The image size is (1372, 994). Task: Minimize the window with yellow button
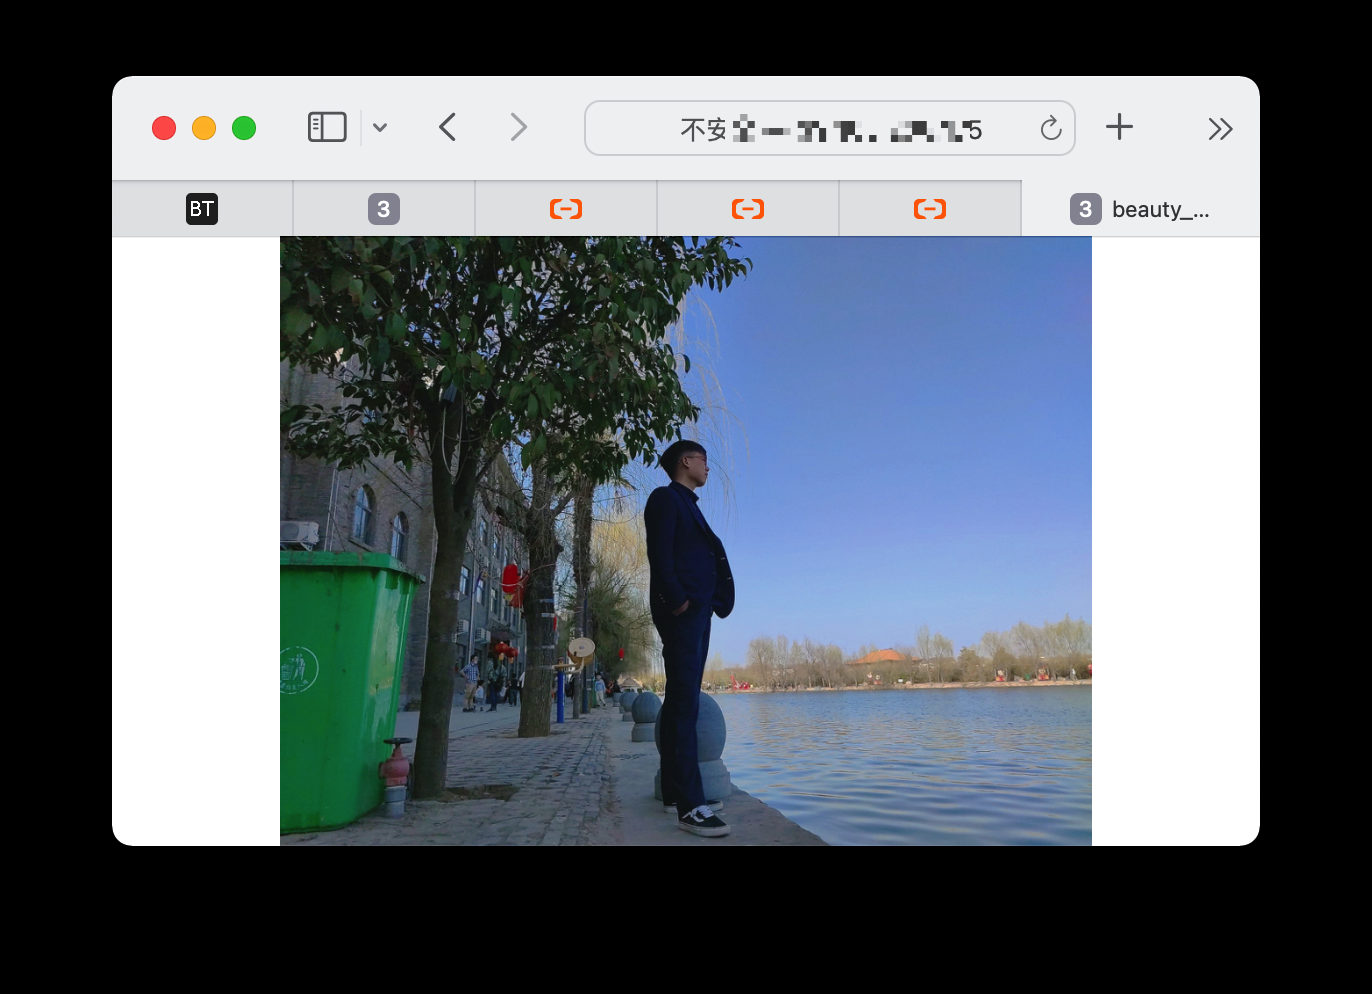[x=204, y=128]
